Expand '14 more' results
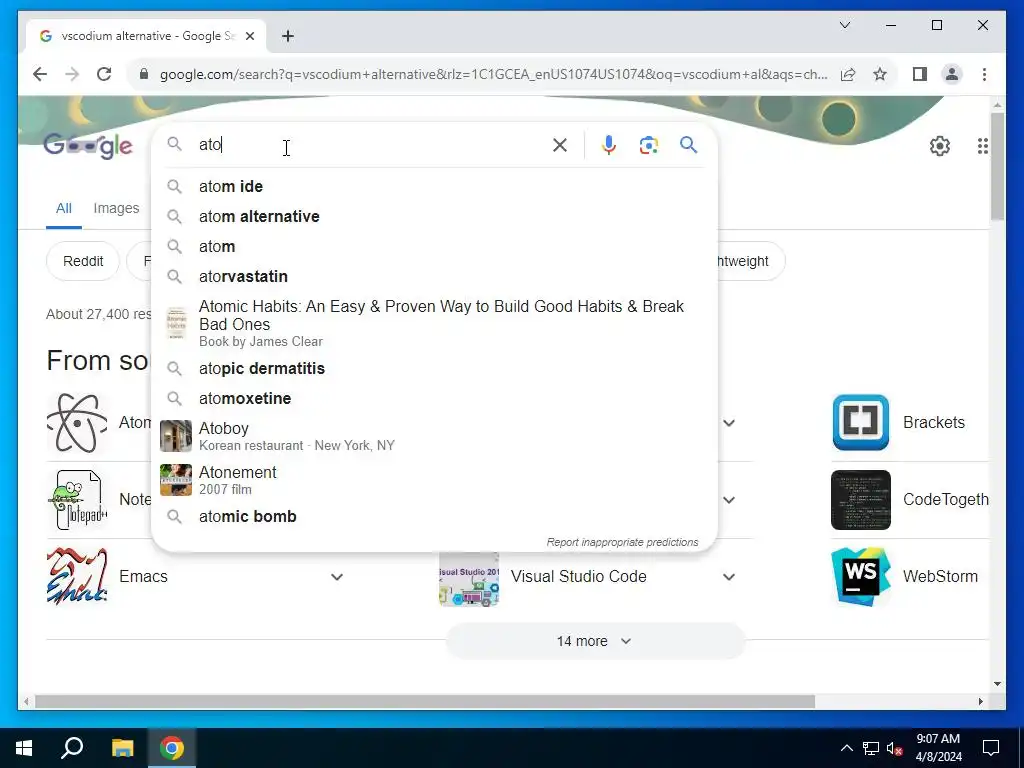 (x=595, y=641)
